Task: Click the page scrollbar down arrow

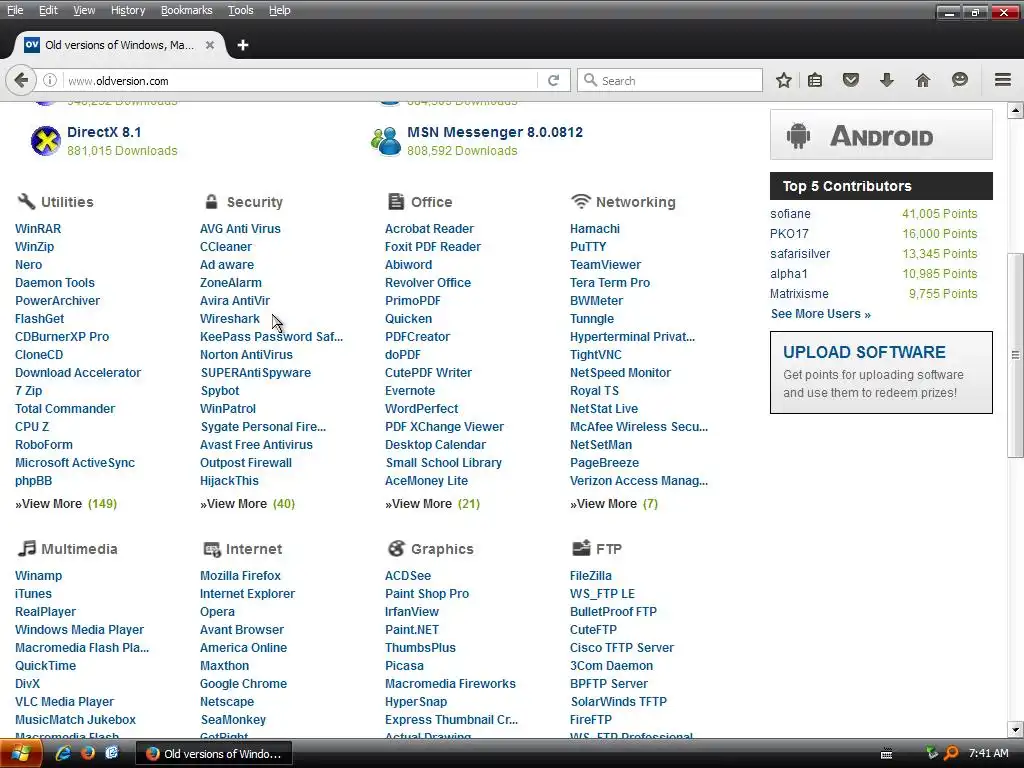Action: pos(1016,729)
